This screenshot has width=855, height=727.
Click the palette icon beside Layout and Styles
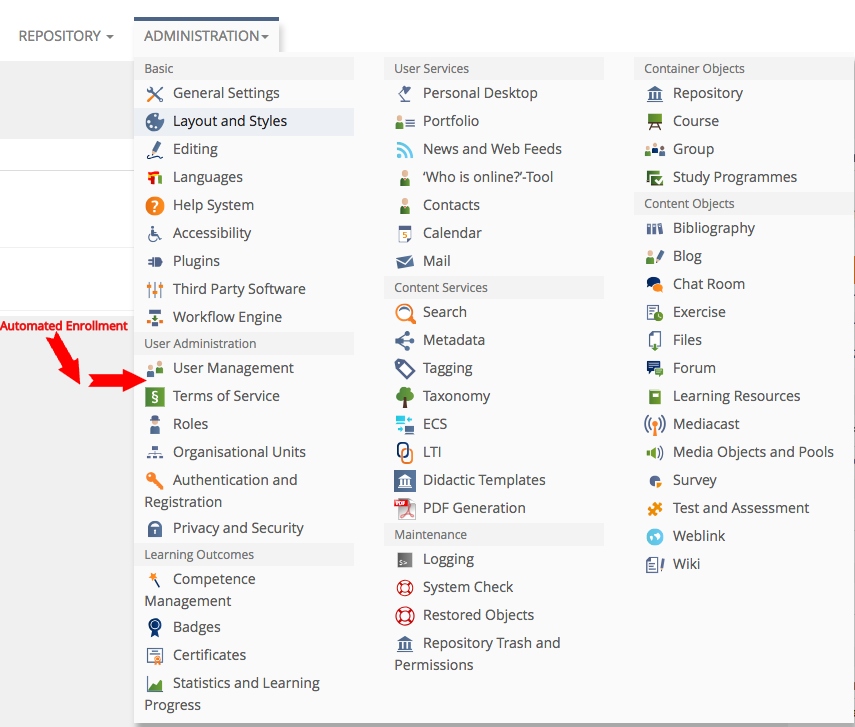coord(155,122)
